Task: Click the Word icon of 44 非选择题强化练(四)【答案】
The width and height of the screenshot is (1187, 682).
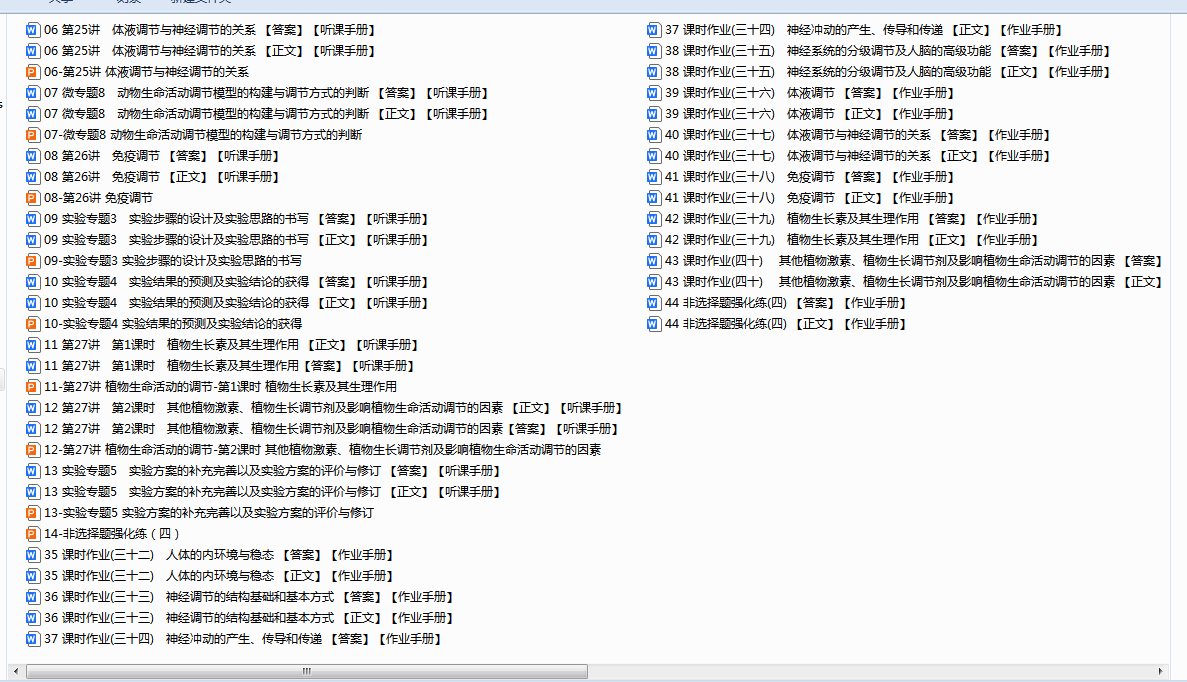Action: tap(654, 303)
